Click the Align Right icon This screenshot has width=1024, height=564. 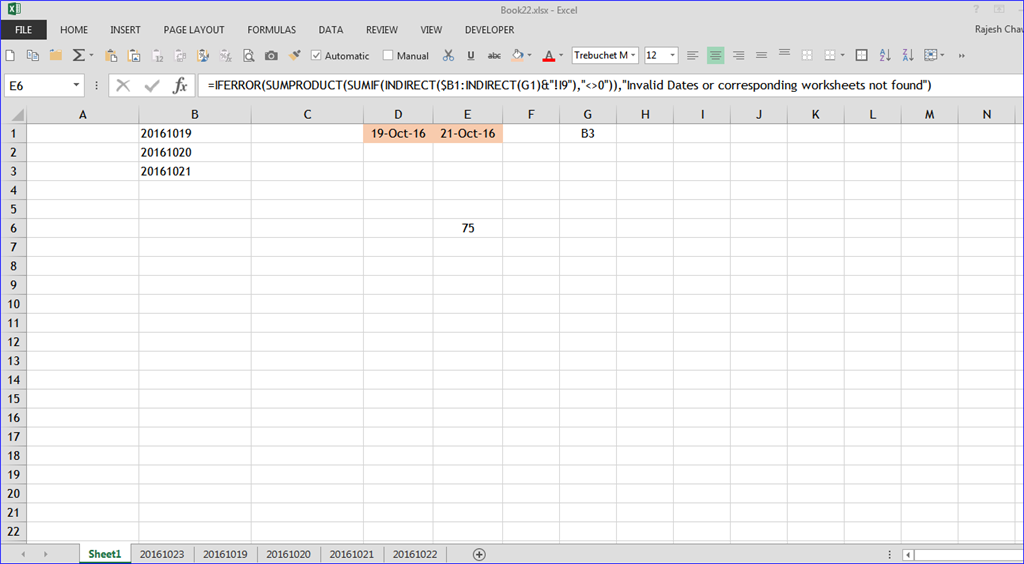tap(739, 55)
